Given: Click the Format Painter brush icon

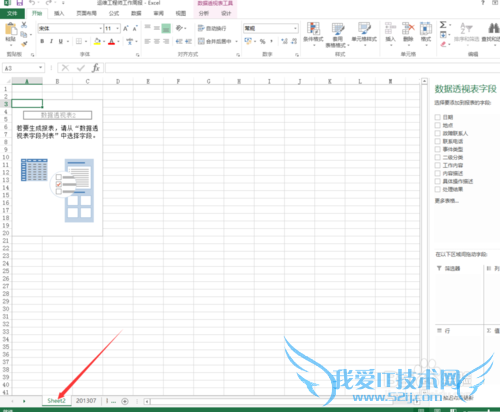Looking at the screenshot, I should pos(24,44).
